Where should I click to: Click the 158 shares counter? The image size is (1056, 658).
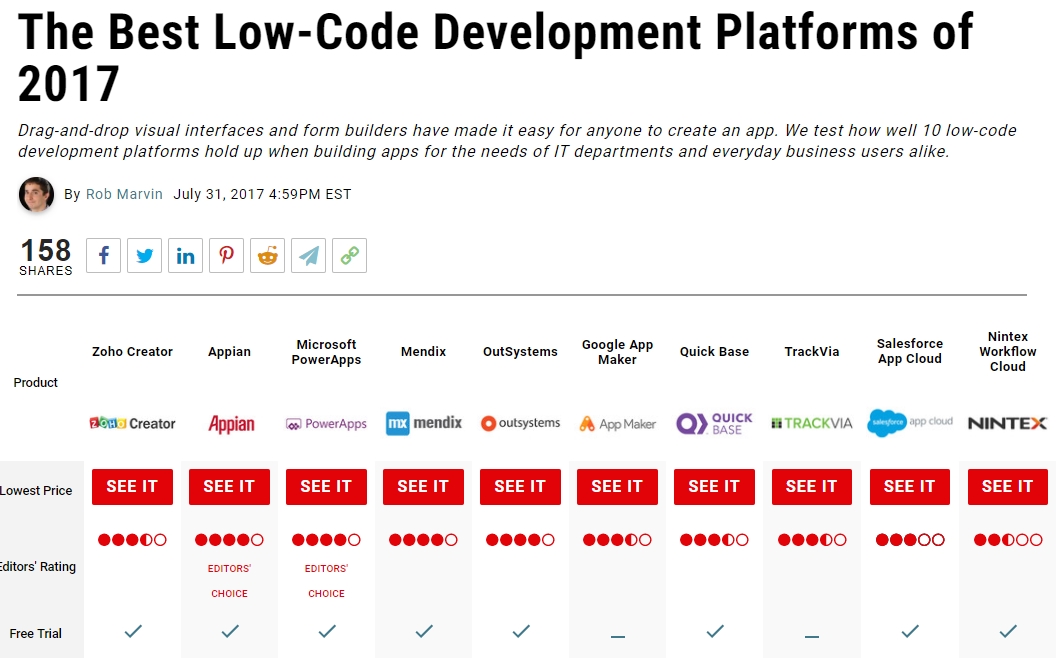point(46,257)
